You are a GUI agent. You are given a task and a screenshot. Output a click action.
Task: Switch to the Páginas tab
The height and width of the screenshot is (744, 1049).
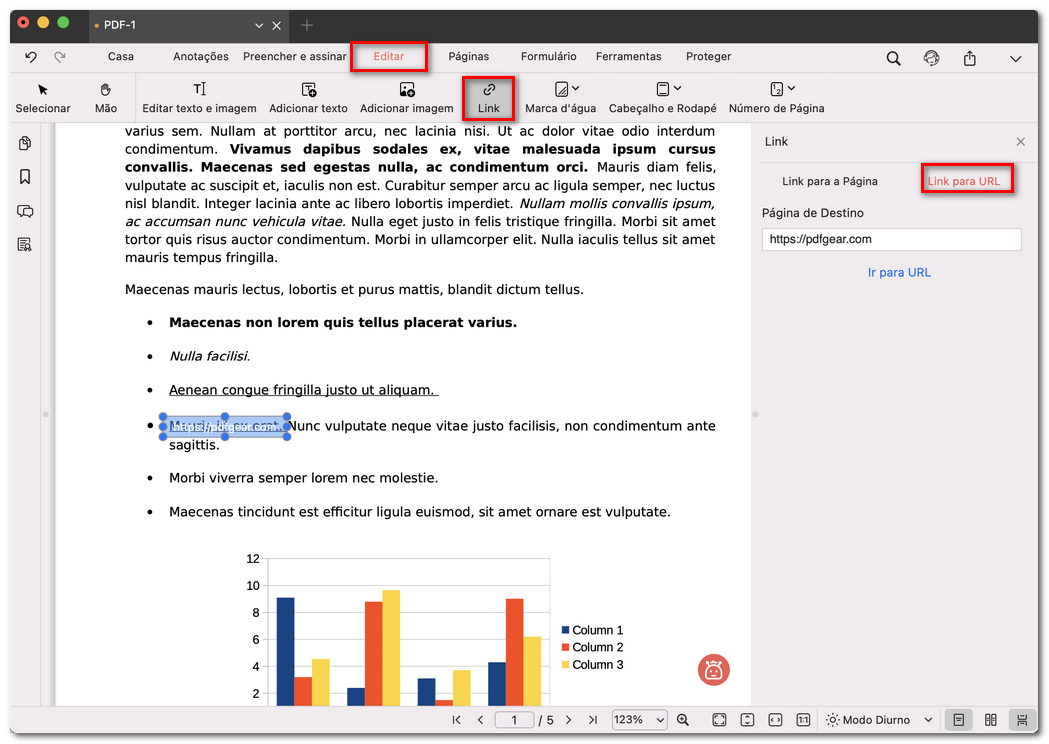pyautogui.click(x=468, y=57)
